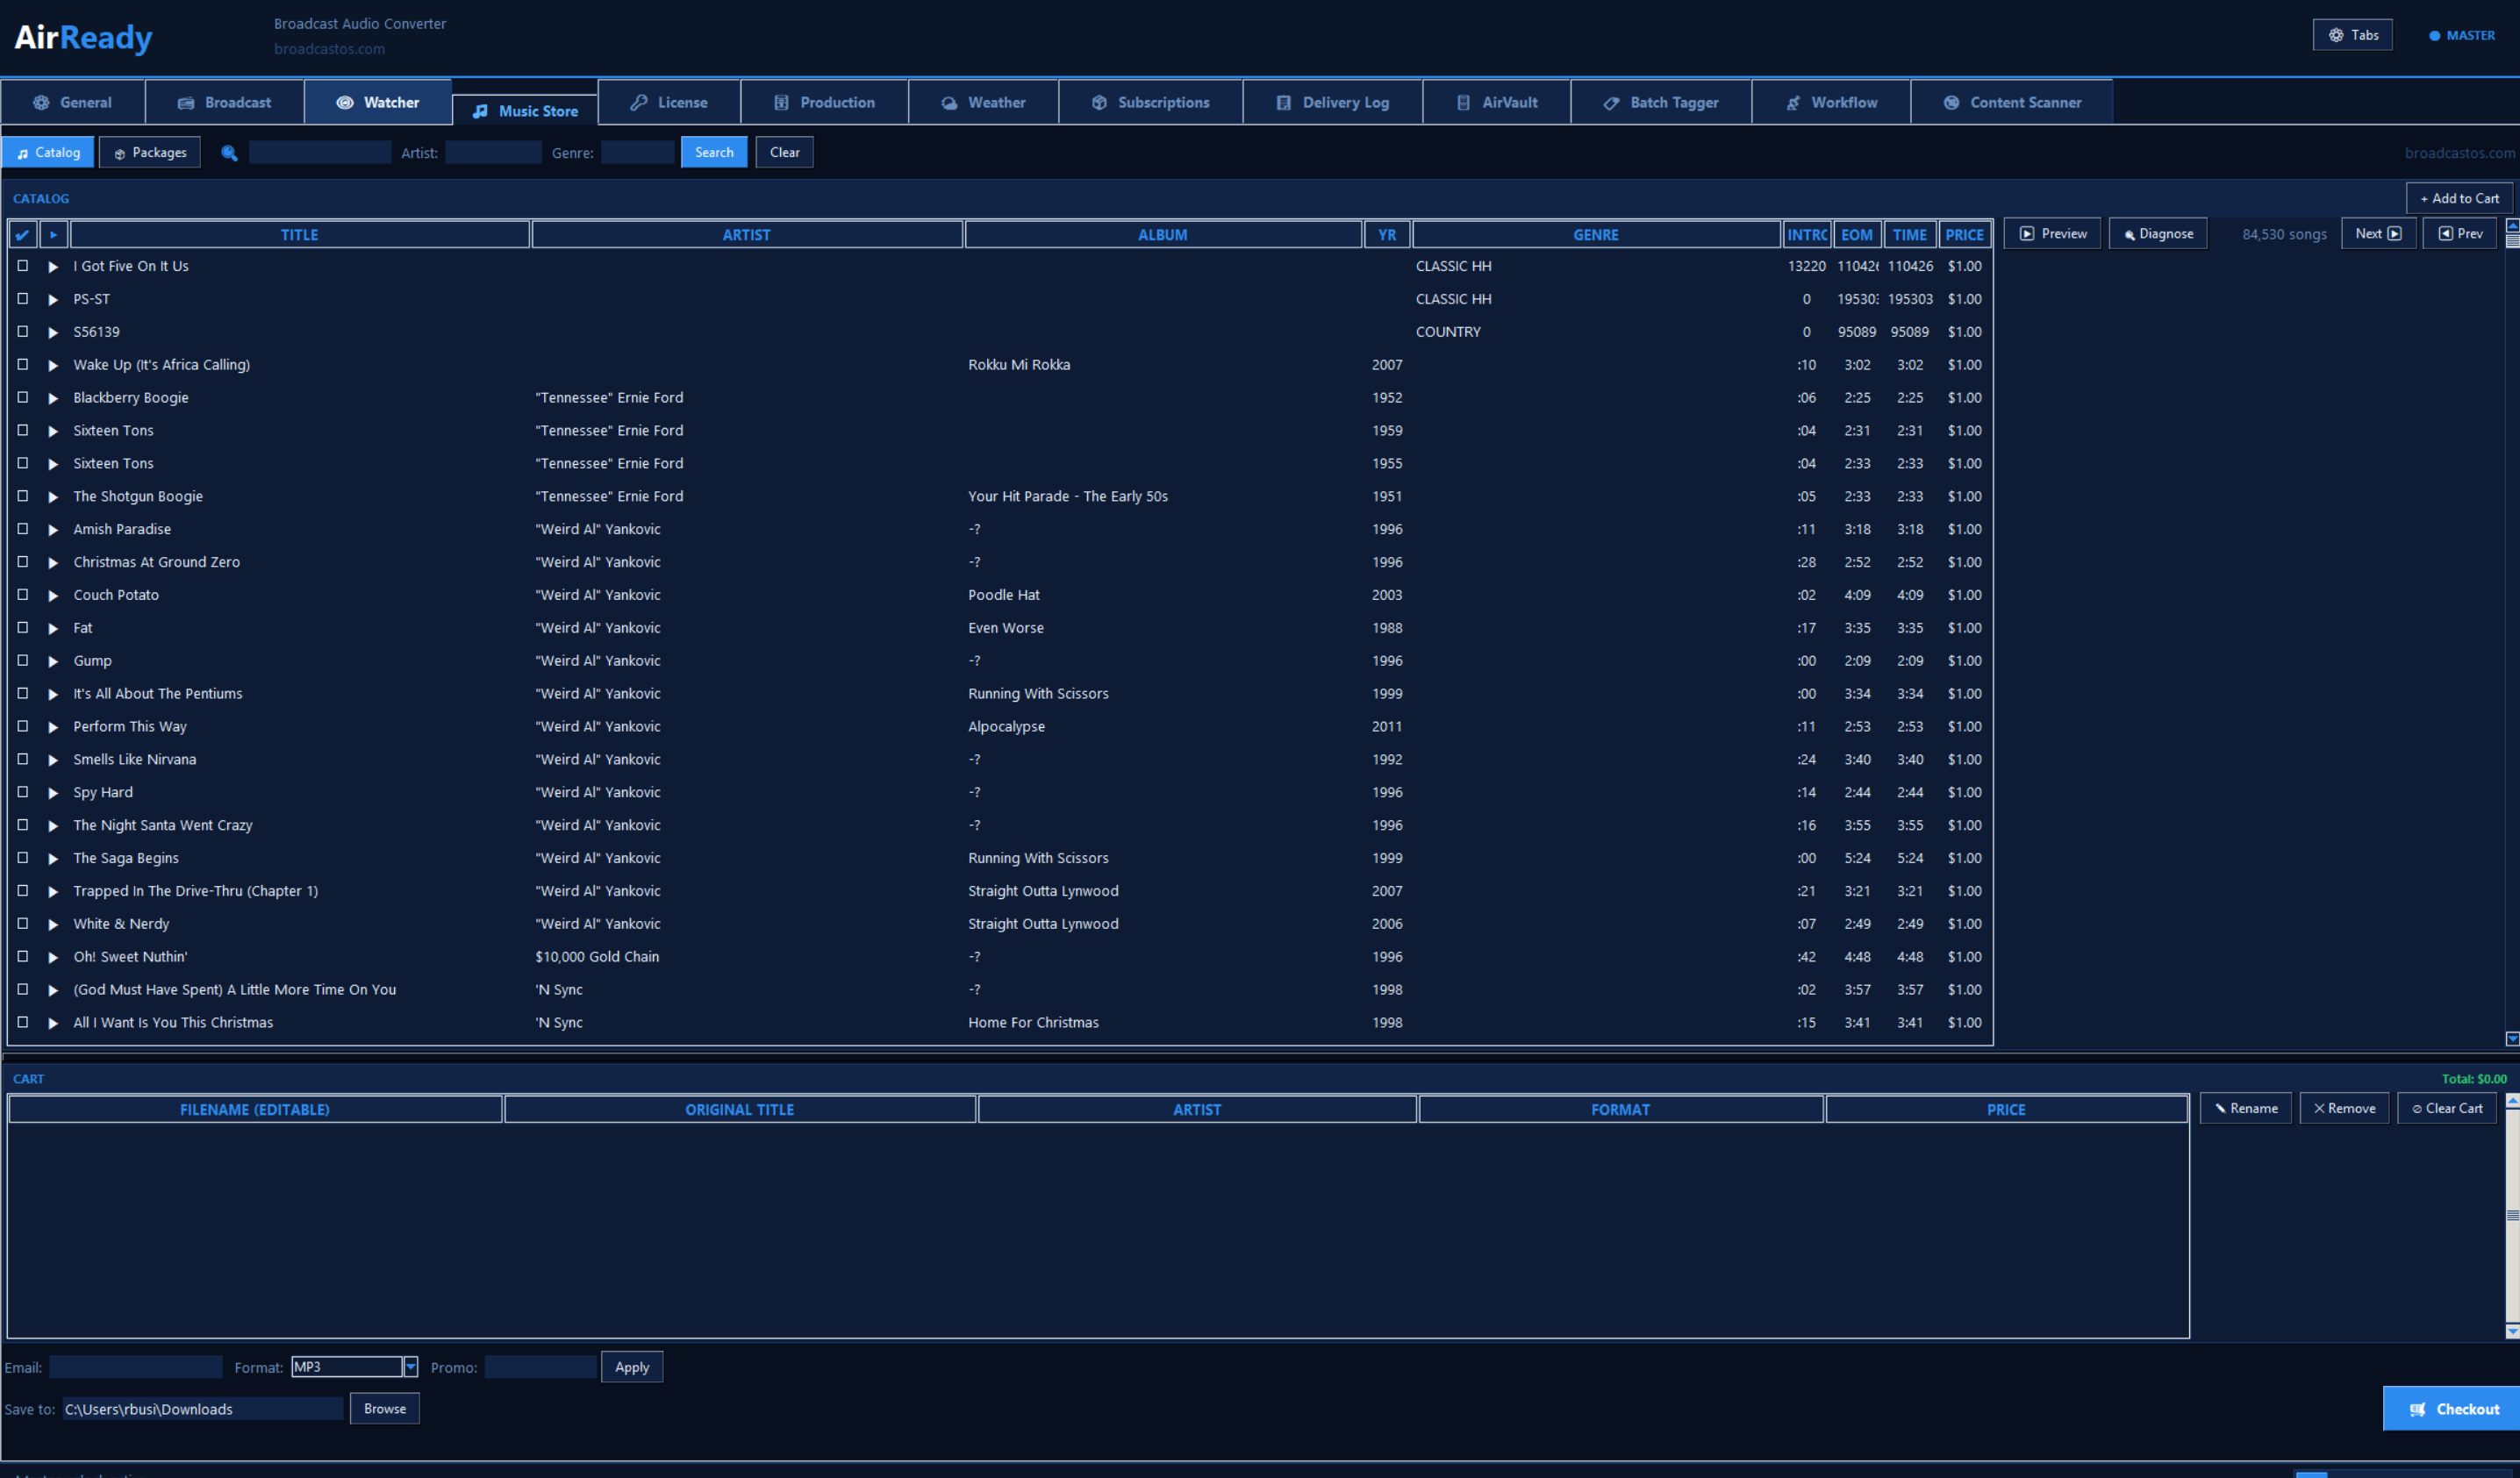Screen dimensions: 2520x1478
Task: Click the Artist filter input field
Action: click(x=493, y=153)
